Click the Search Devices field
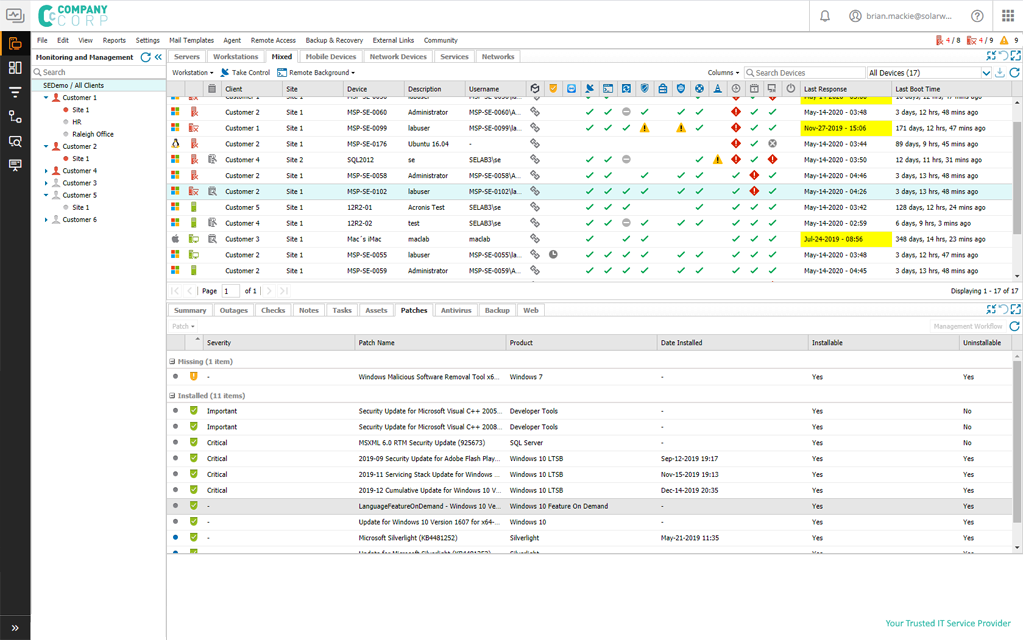1024x640 pixels. click(805, 72)
